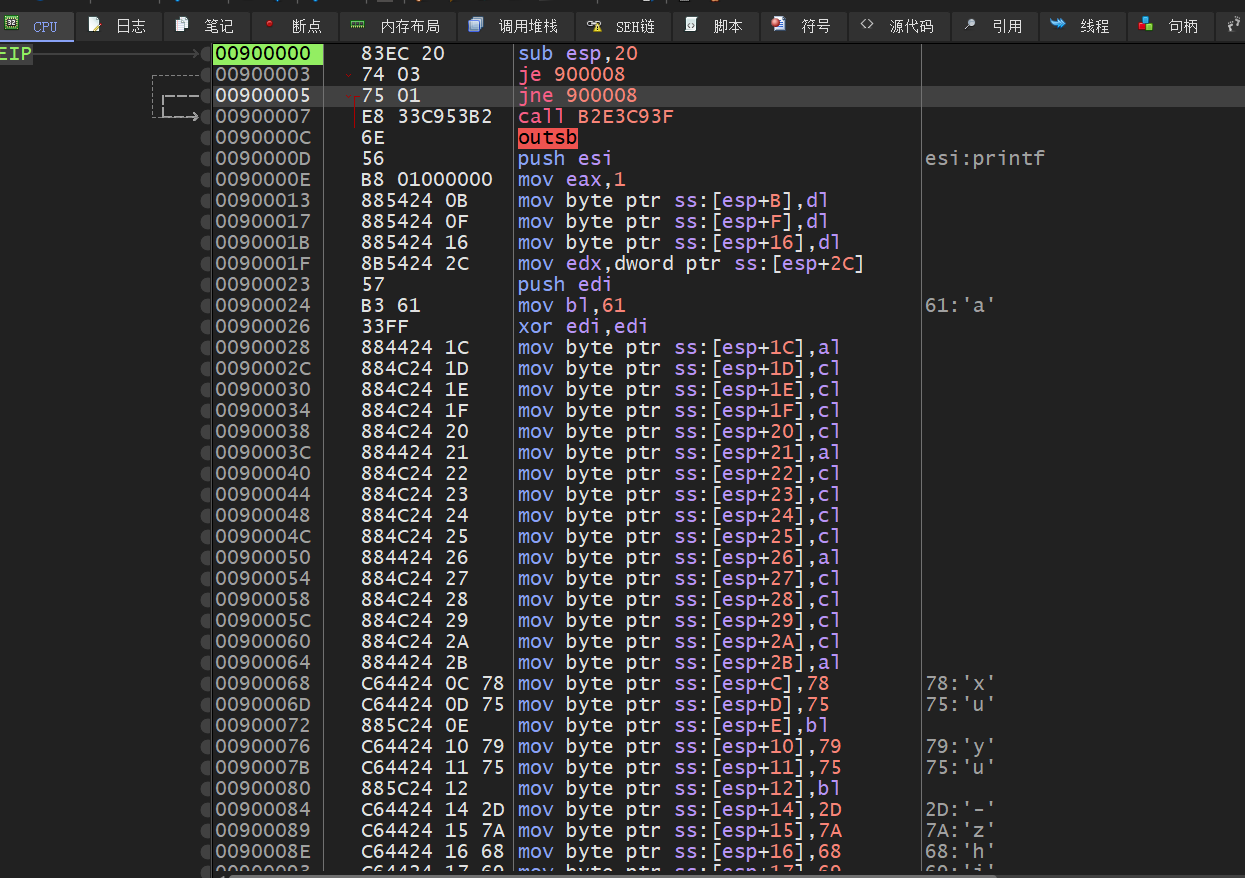
Task: Click the comment 2D:'-'
Action: tap(960, 809)
